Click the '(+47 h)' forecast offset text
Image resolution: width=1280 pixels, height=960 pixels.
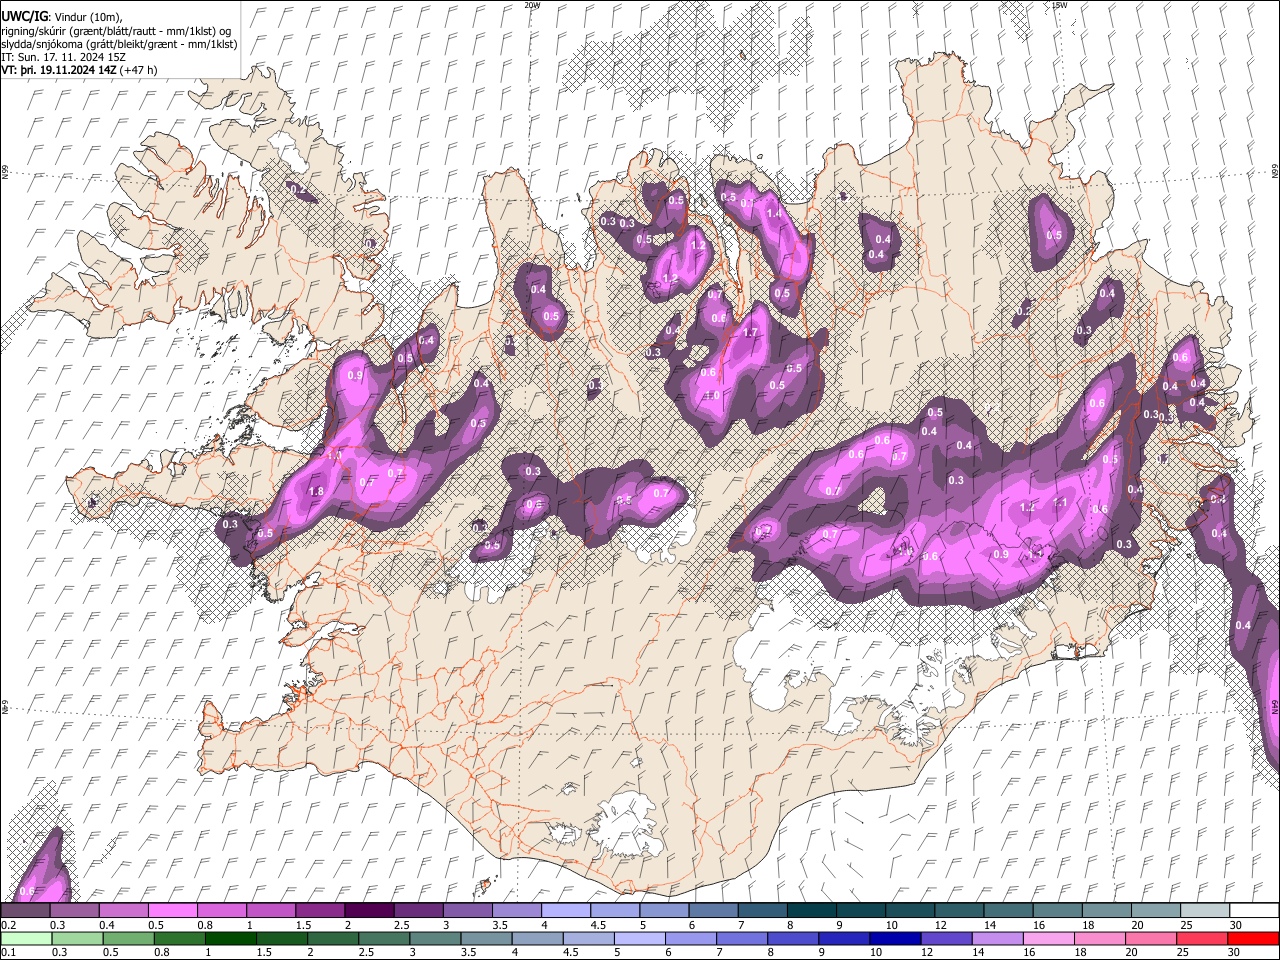click(x=140, y=70)
